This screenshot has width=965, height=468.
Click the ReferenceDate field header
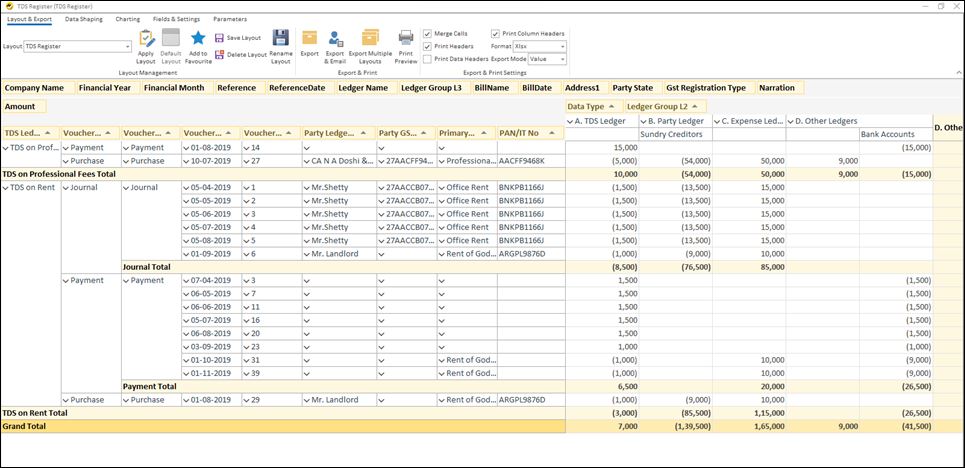(300, 88)
